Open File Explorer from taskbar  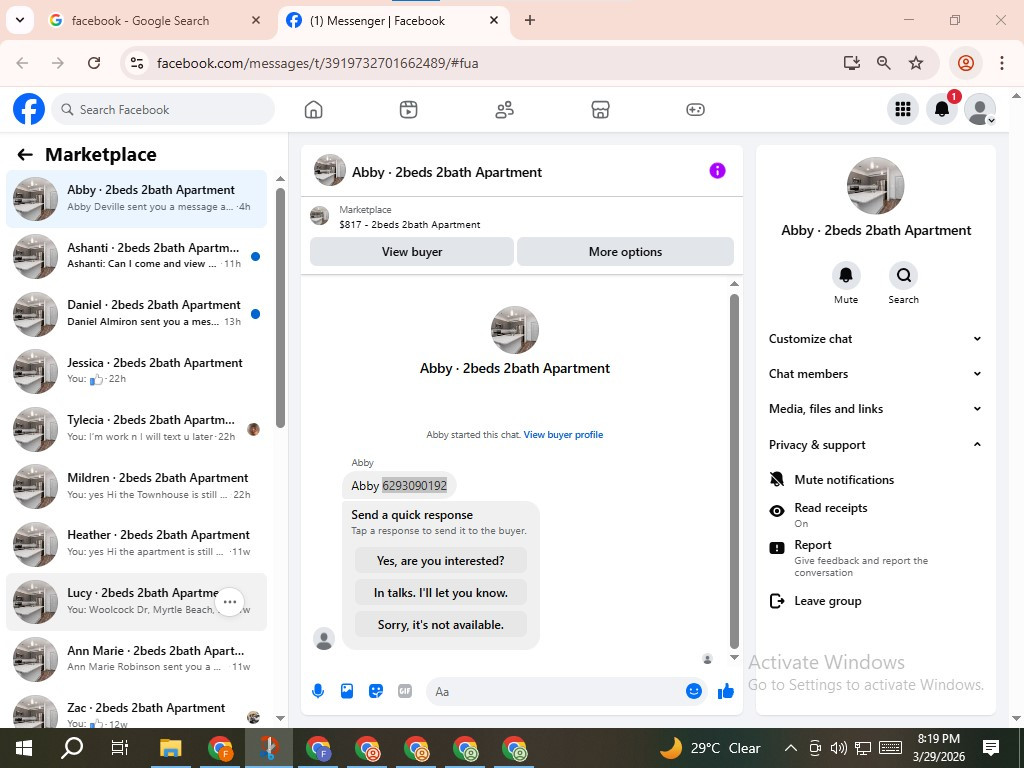point(170,748)
